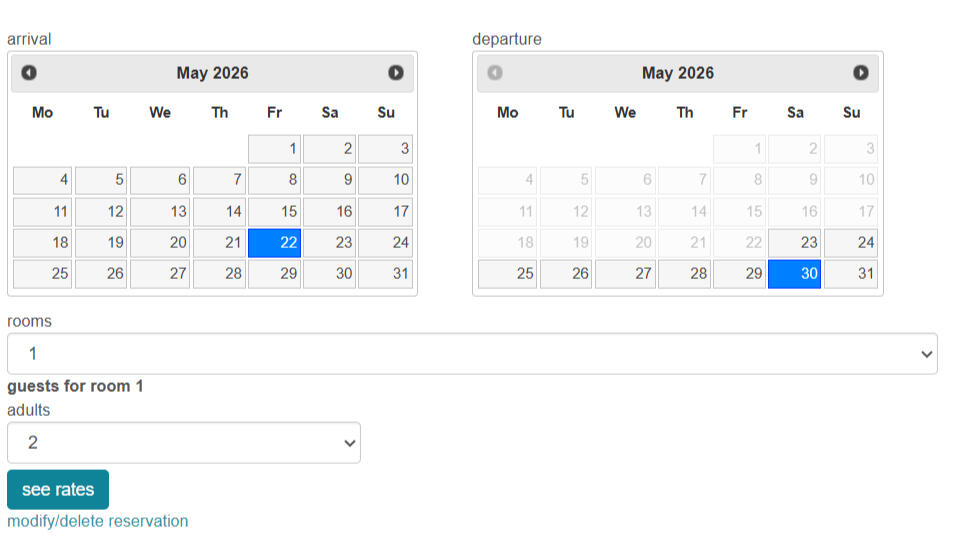Open the rooms dropdown
Viewport: 966px width, 556px height.
tap(472, 354)
